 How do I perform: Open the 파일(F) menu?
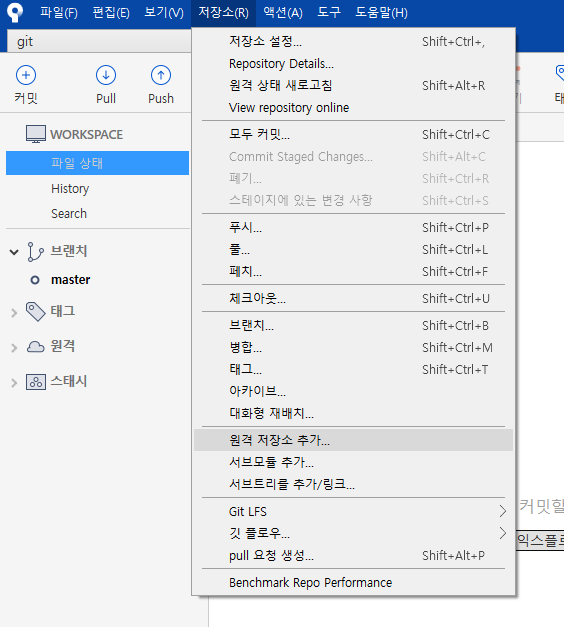click(x=59, y=13)
